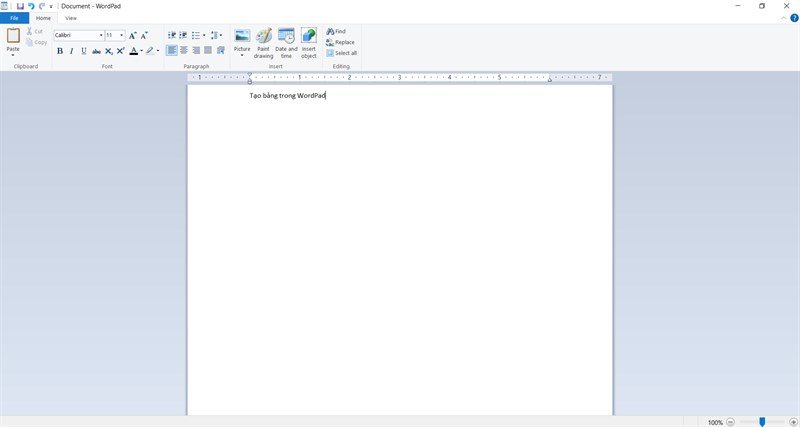Toggle subscript formatting
The width and height of the screenshot is (800, 427).
coord(109,51)
